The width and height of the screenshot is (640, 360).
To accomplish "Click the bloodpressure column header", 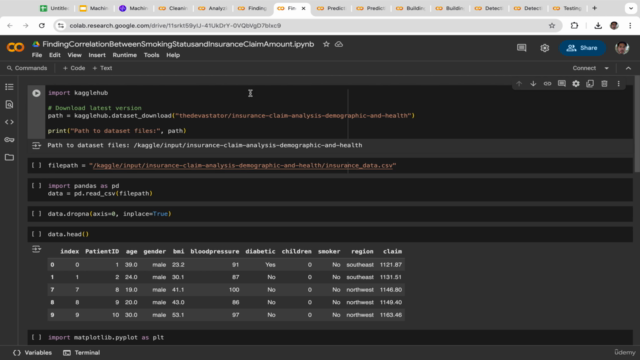I will [215, 251].
